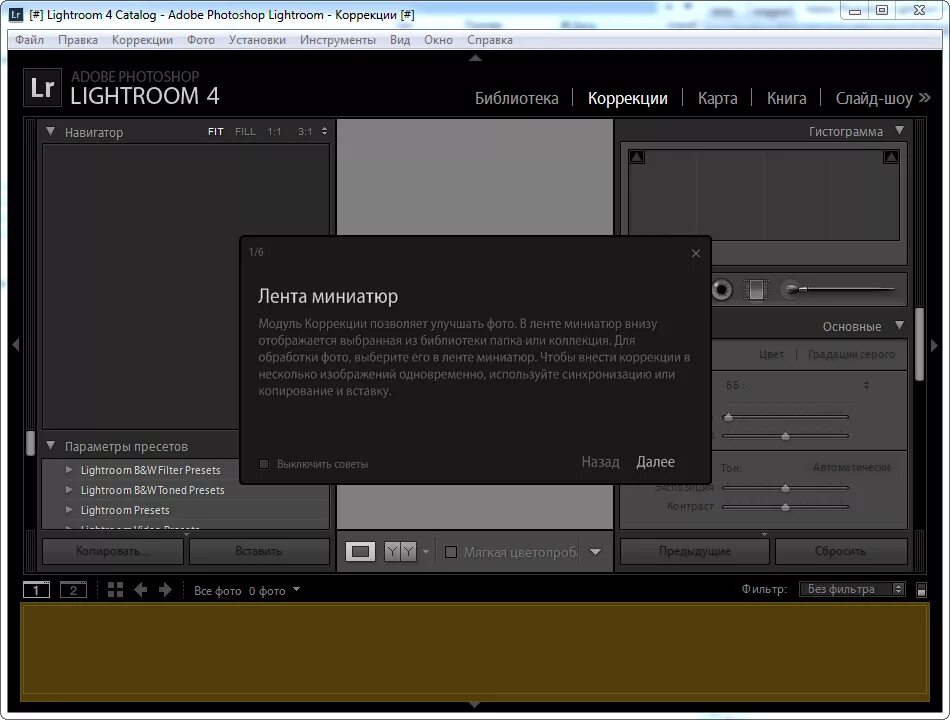Open grid view from filmstrip bar
Screen dimensions: 950x720
(115, 590)
